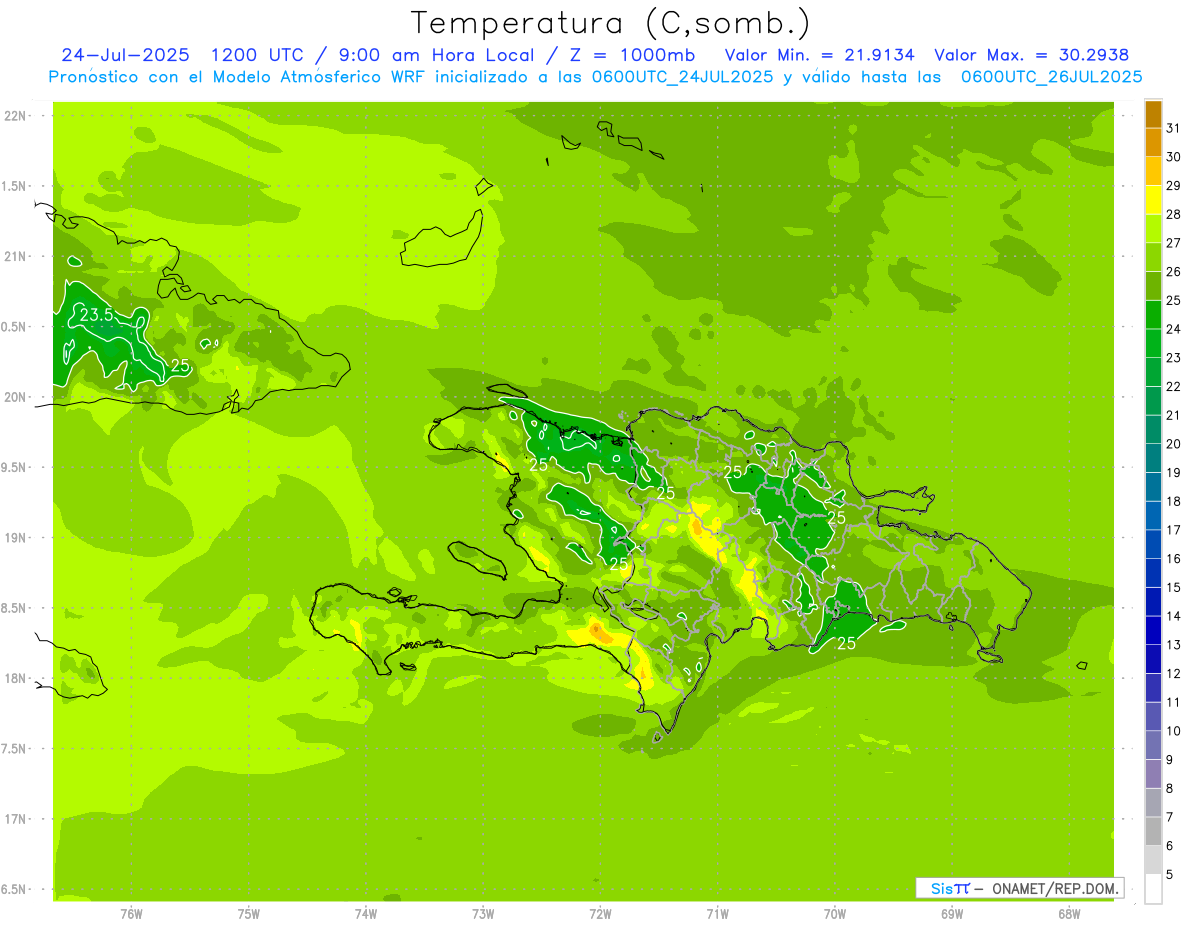Screen dimensions: 1200x927
Task: Click the '20N' latitude label
Action: tap(15, 397)
